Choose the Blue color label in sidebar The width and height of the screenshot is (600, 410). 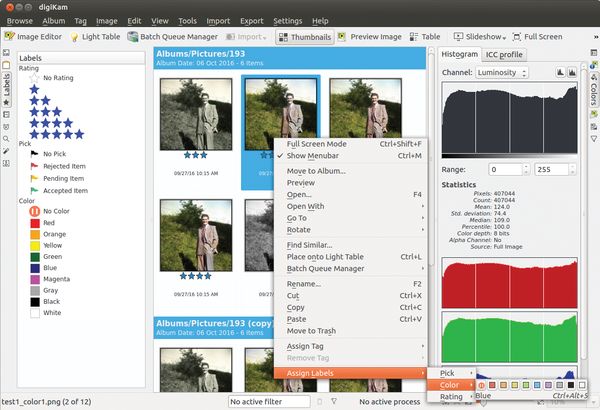44,268
